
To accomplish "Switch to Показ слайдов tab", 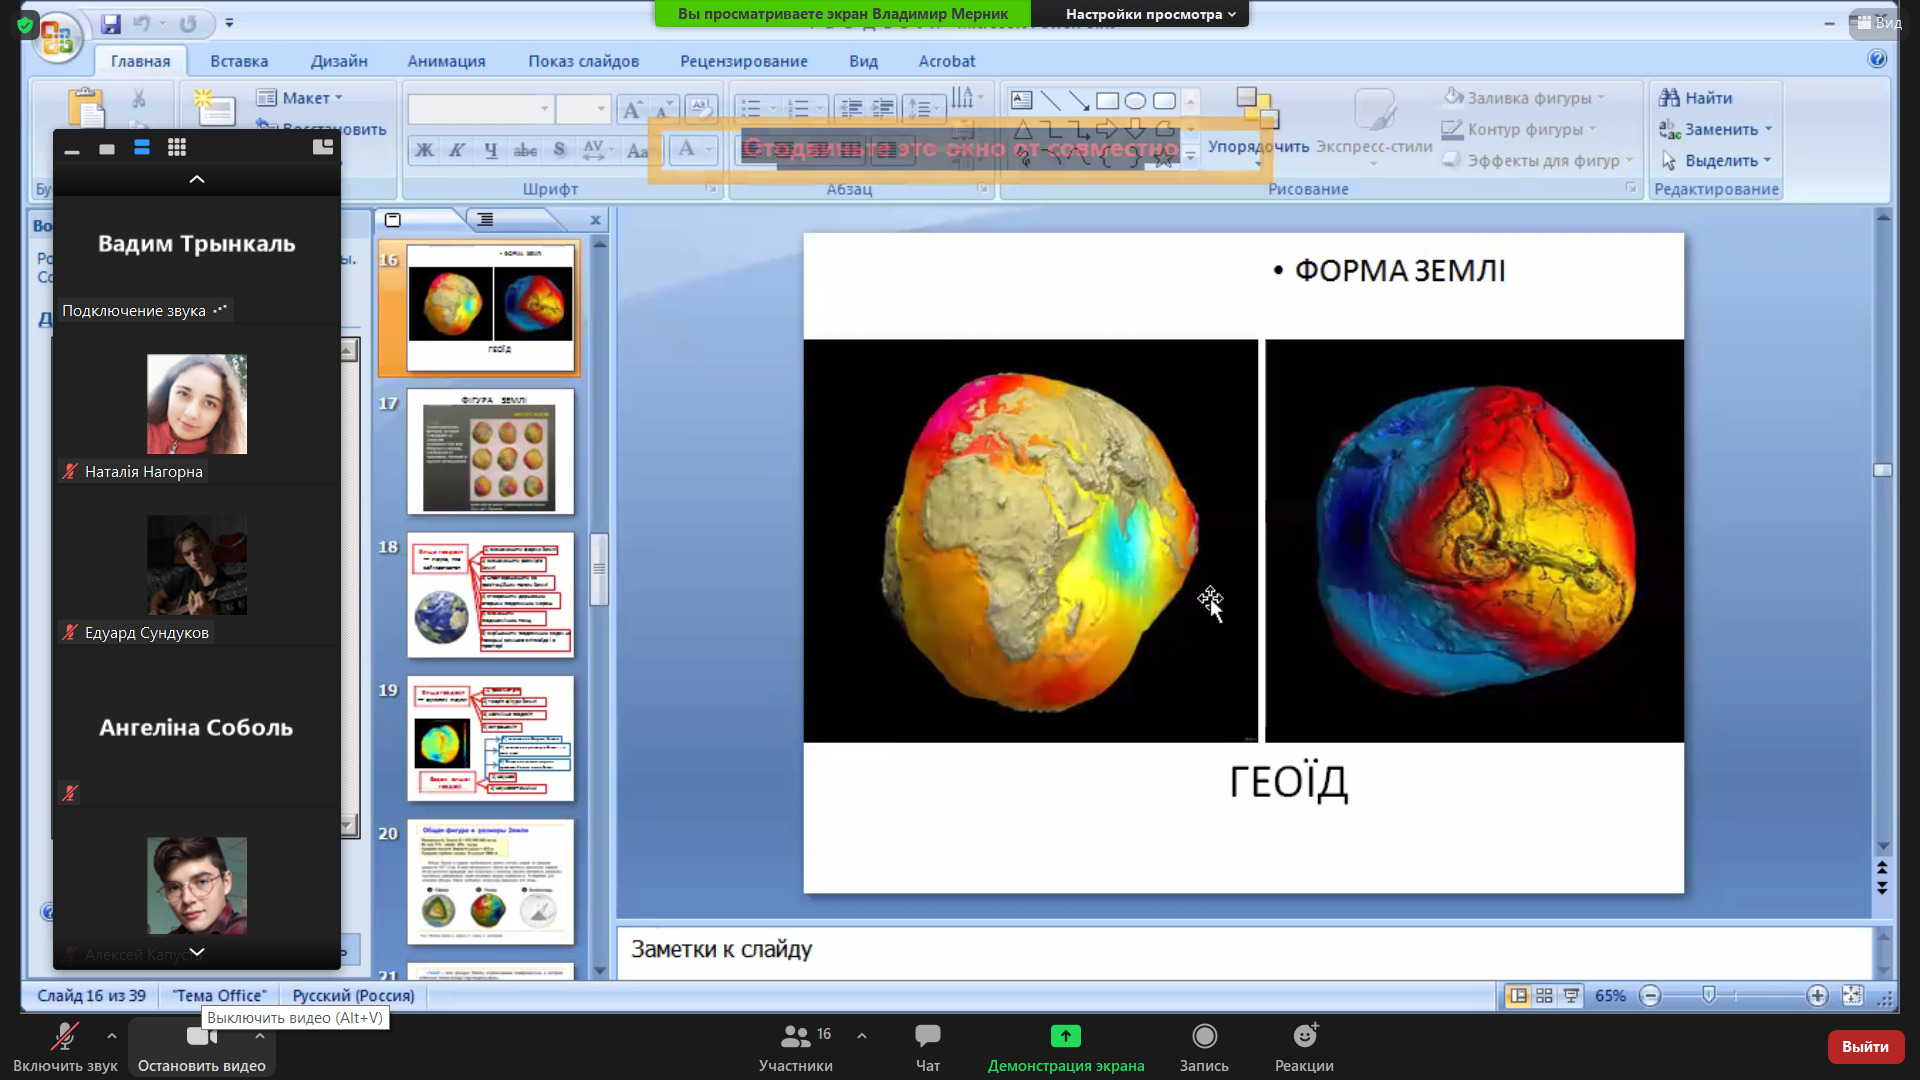I will [x=583, y=61].
